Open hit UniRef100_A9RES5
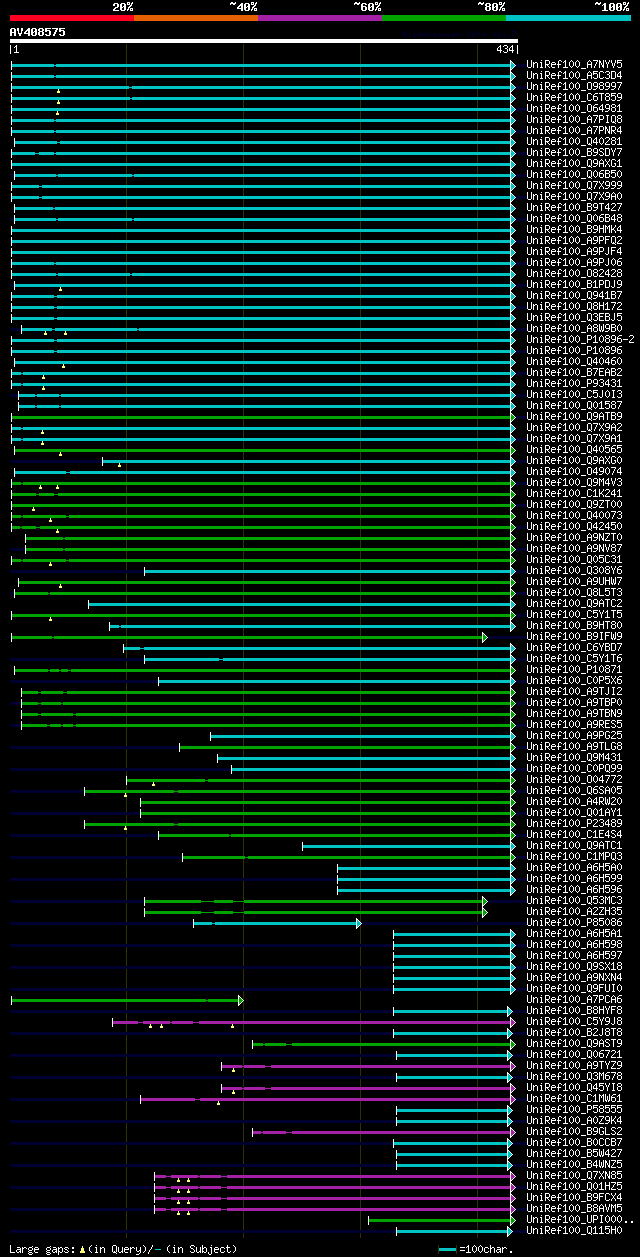The image size is (640, 1257). 573,724
